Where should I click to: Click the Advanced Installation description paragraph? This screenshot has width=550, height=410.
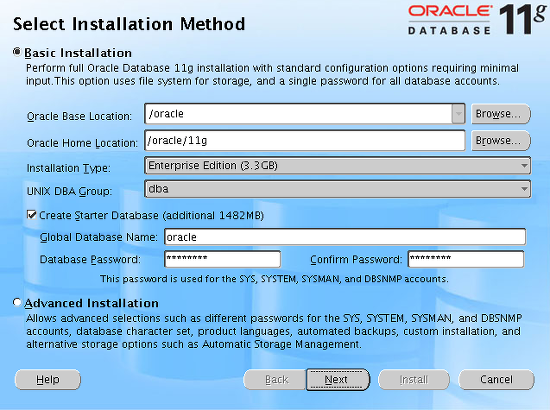pyautogui.click(x=274, y=331)
